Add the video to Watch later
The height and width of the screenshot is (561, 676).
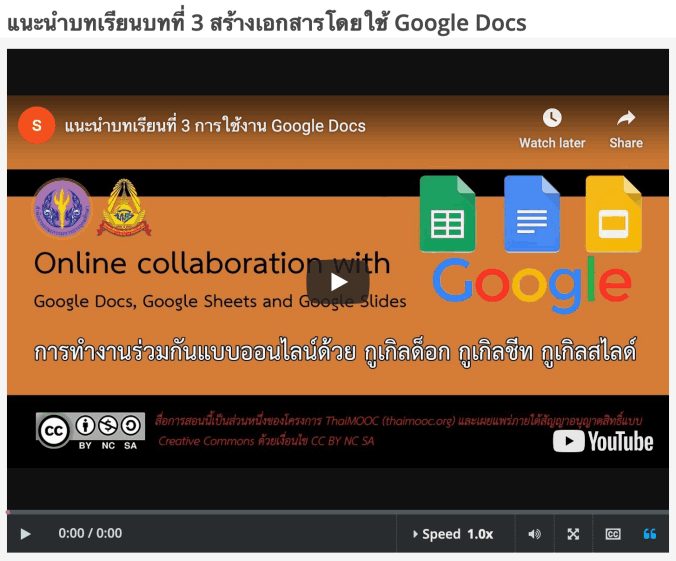(x=552, y=128)
